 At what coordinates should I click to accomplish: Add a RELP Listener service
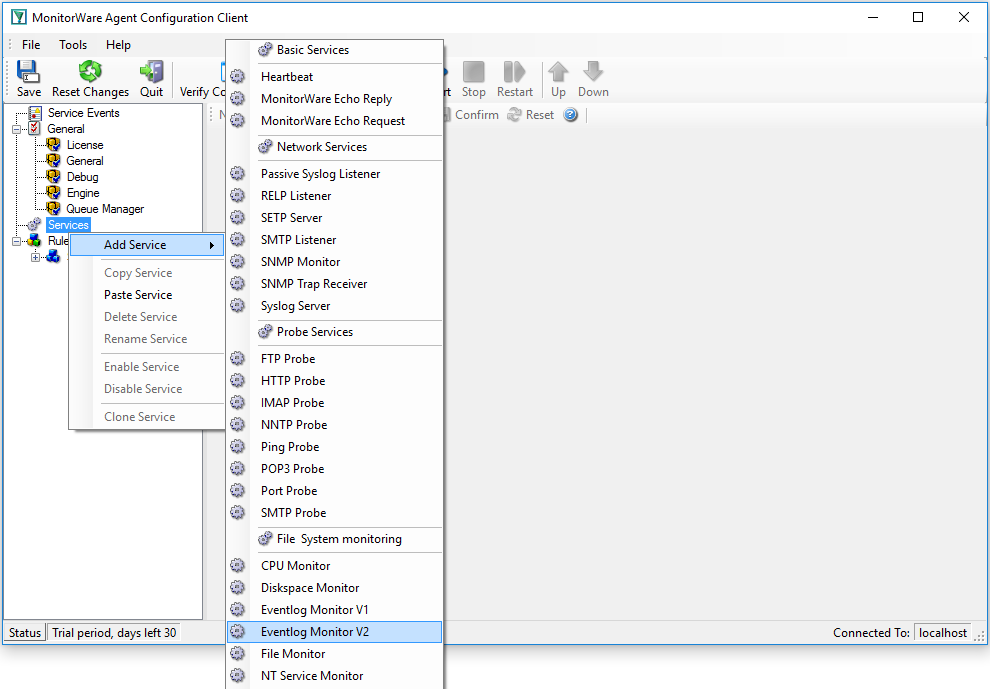click(x=335, y=196)
